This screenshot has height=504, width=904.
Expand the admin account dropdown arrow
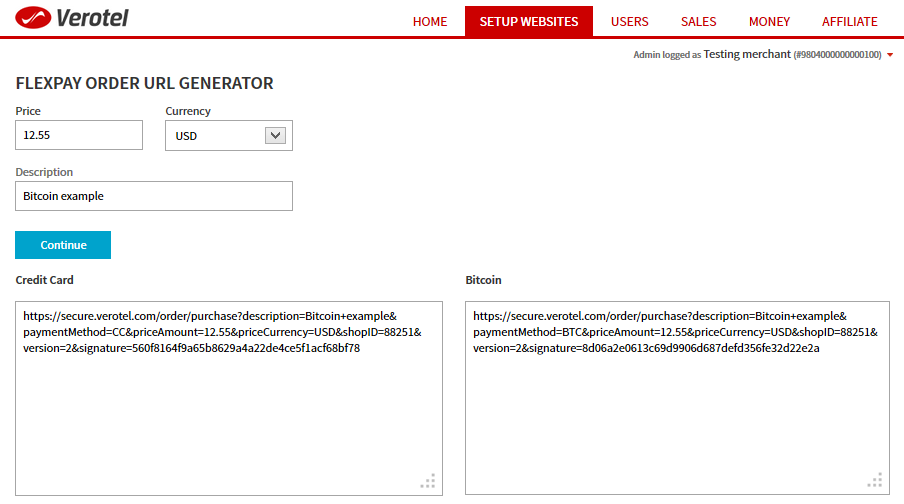pyautogui.click(x=890, y=55)
